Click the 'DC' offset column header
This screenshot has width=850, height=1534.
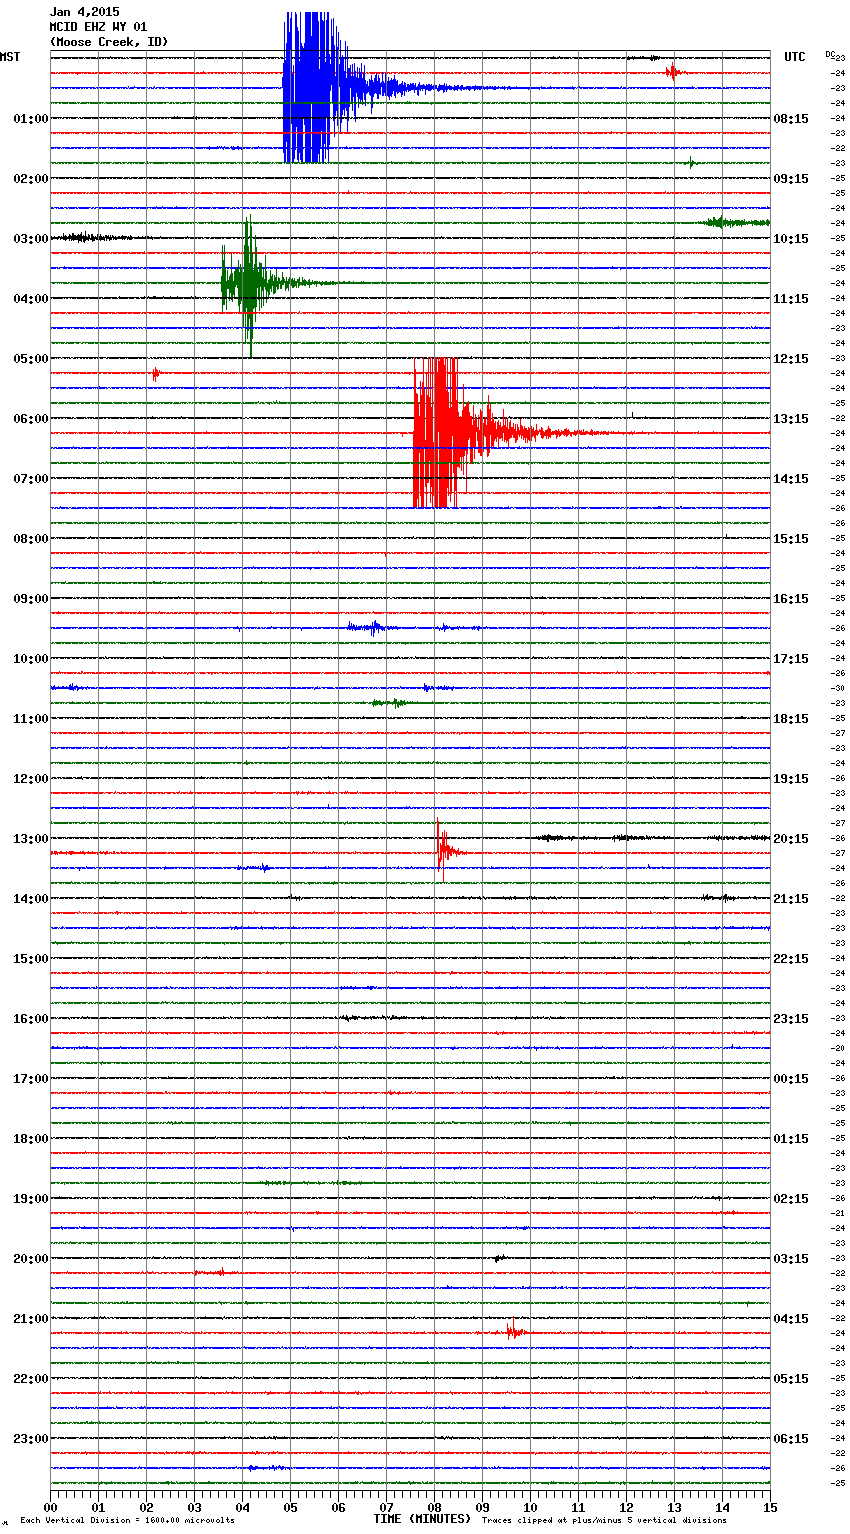click(x=830, y=54)
